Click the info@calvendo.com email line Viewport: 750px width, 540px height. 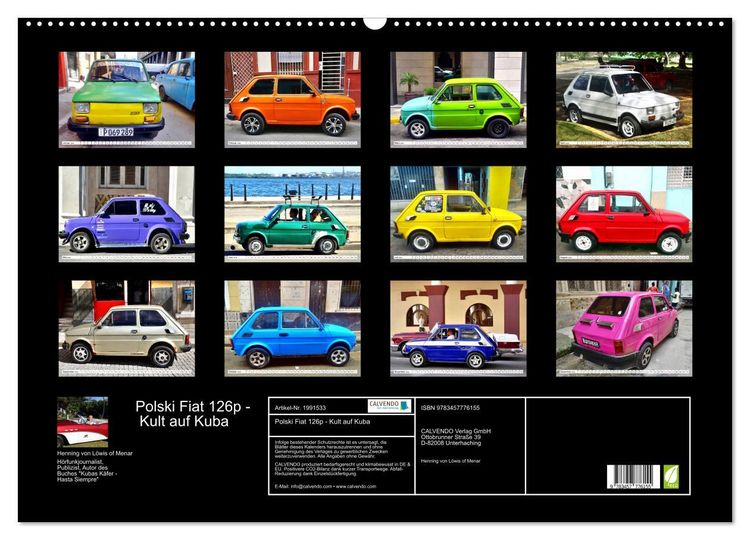pos(325,486)
